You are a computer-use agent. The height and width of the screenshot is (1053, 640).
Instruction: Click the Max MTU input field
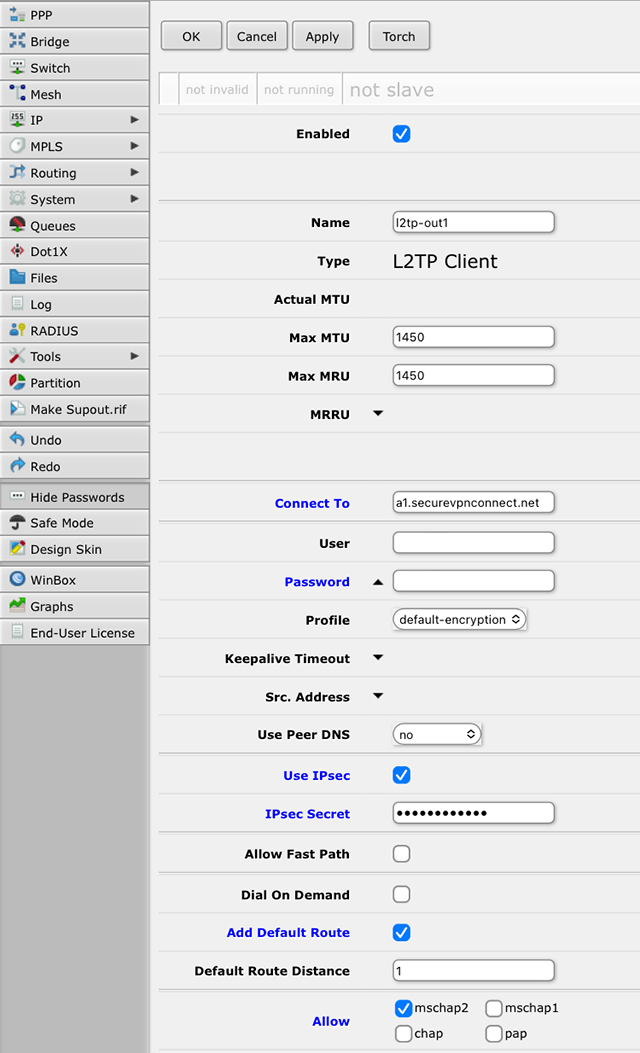473,337
